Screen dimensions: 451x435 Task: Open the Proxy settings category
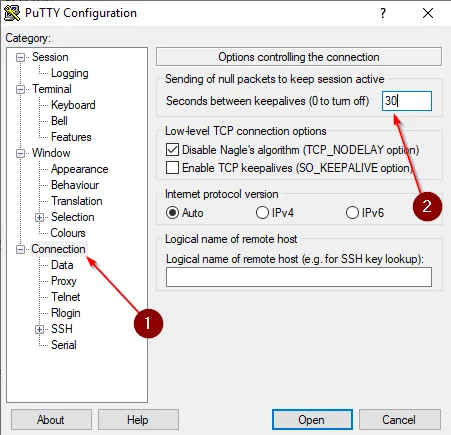pos(64,281)
